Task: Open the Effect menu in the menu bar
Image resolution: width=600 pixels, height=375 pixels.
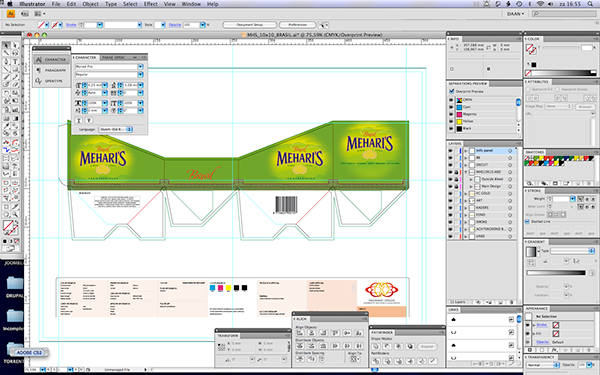Action: click(x=150, y=4)
